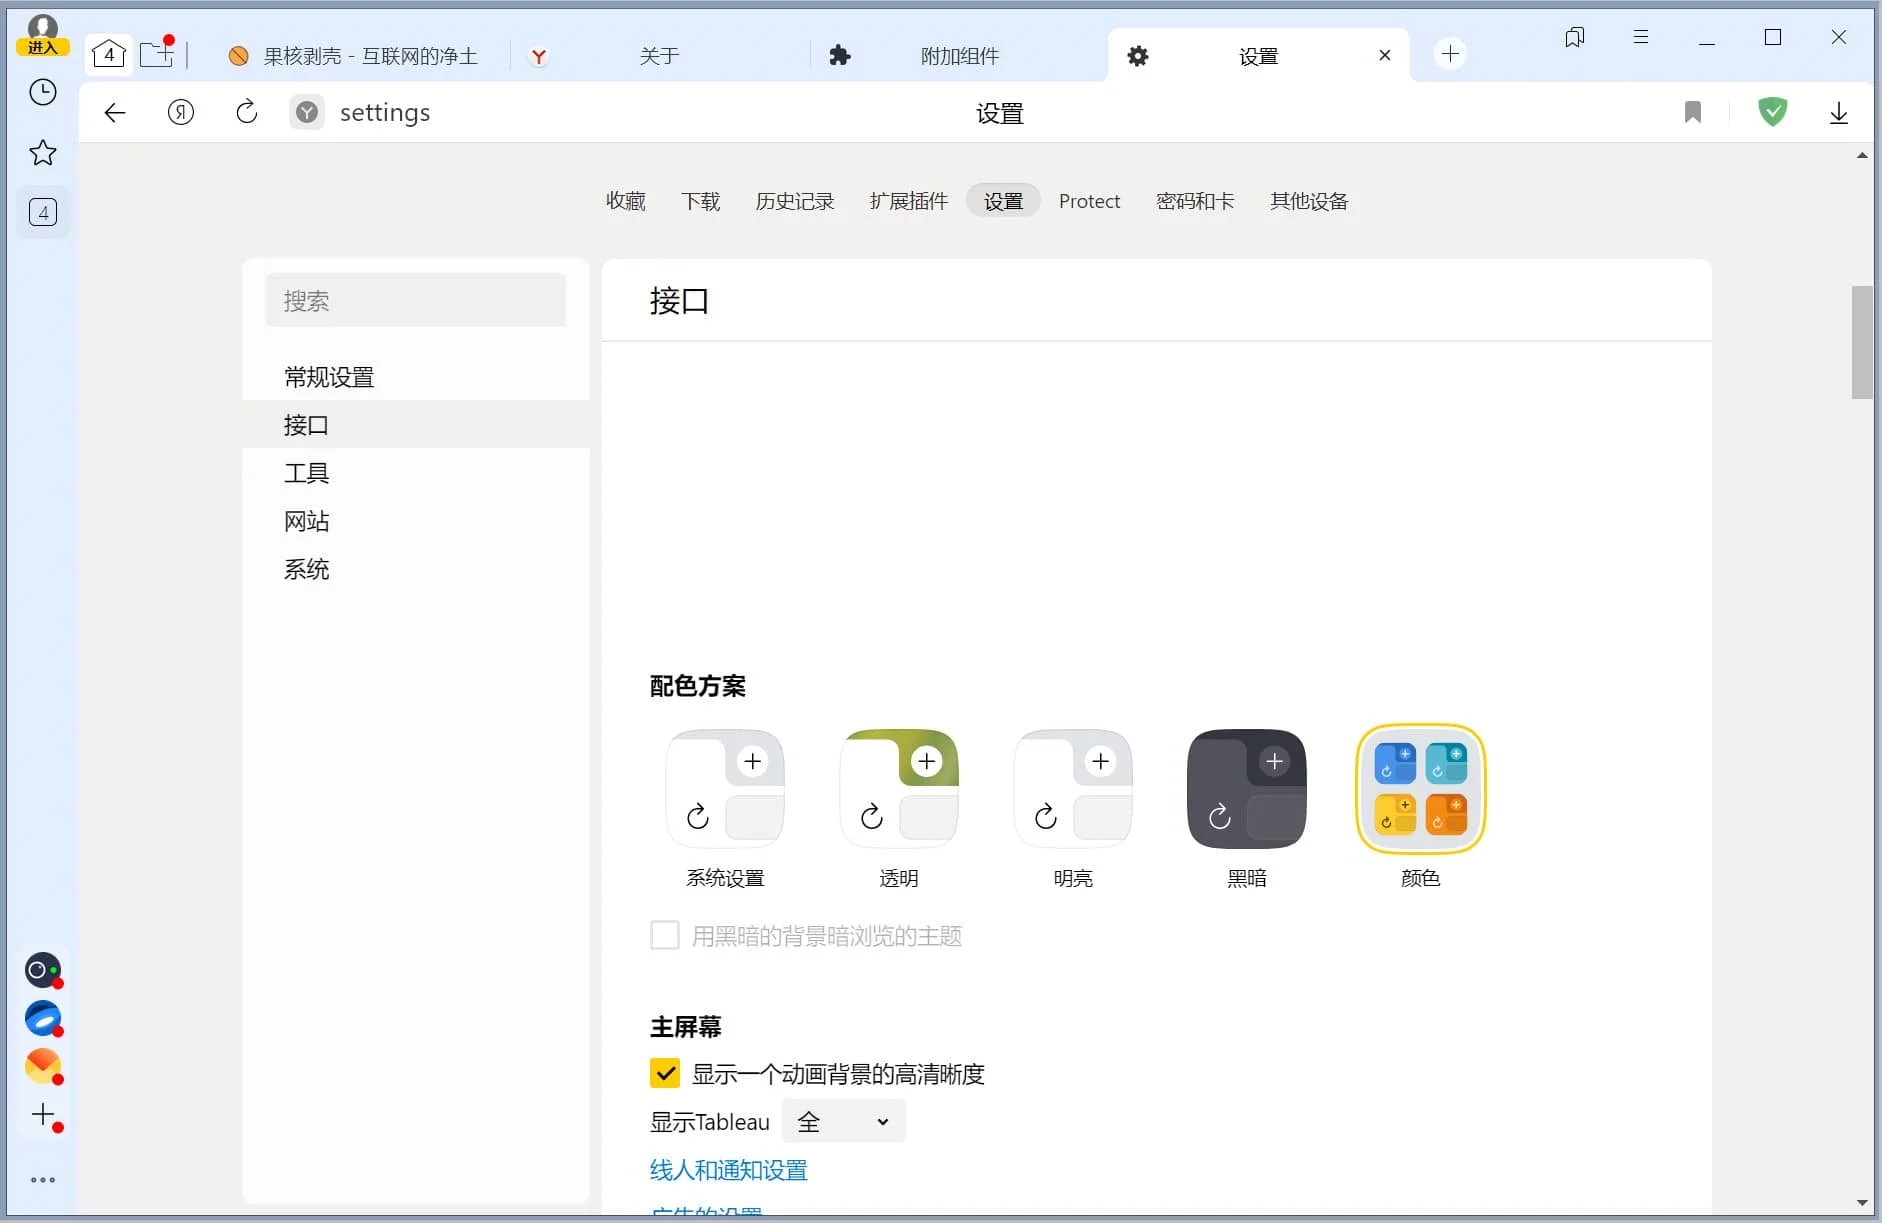Go back with the back arrow
This screenshot has width=1882, height=1223.
pos(114,111)
